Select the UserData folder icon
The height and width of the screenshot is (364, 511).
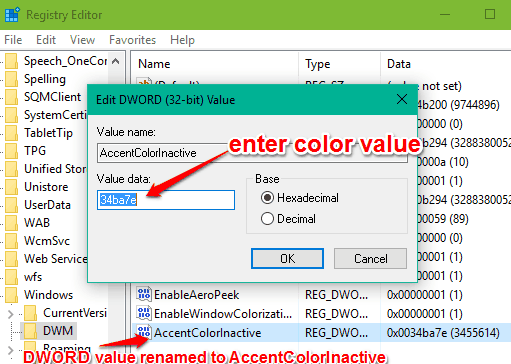12,205
